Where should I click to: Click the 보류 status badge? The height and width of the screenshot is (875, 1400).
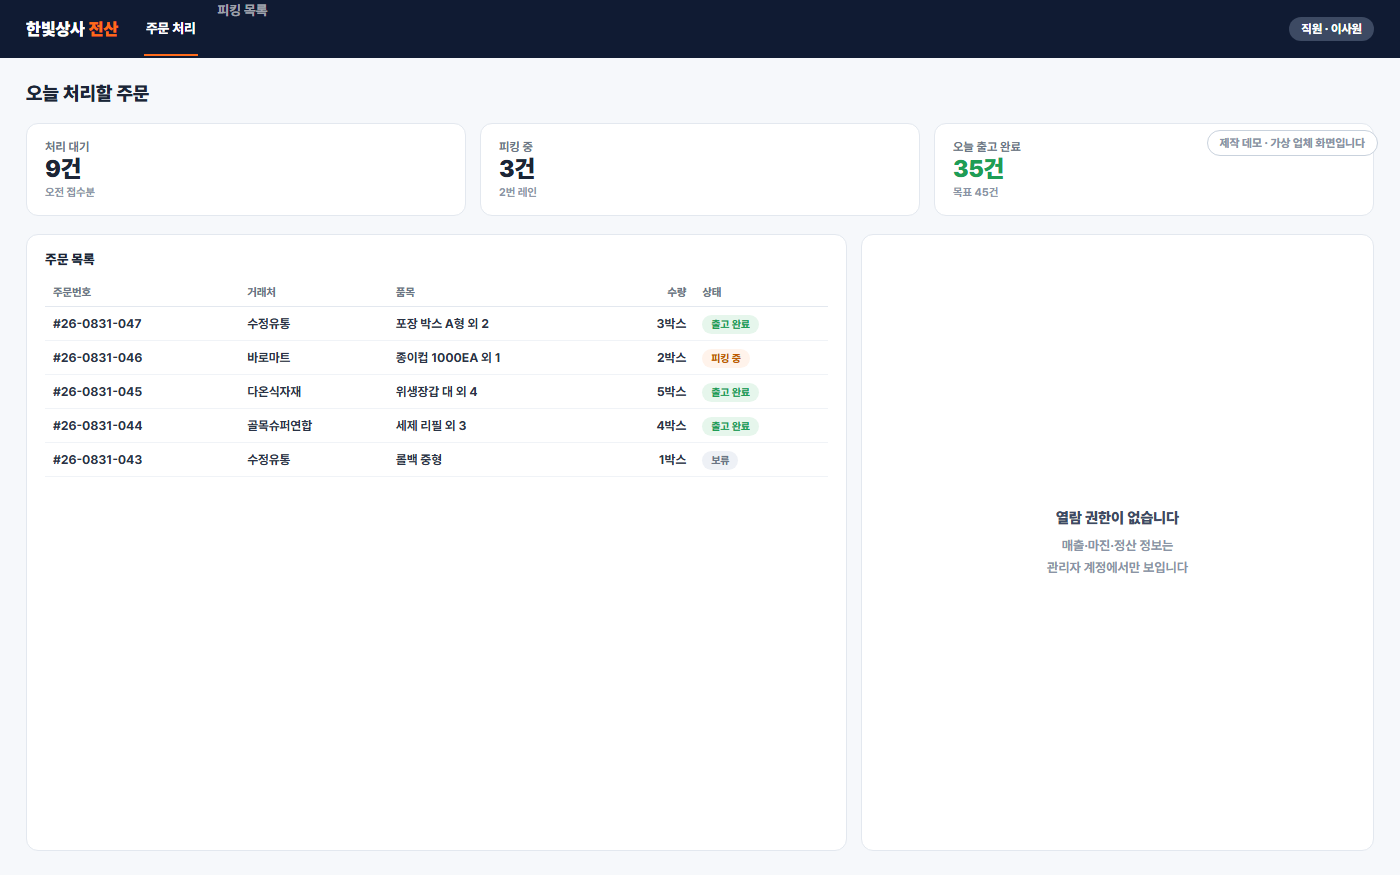coord(720,460)
